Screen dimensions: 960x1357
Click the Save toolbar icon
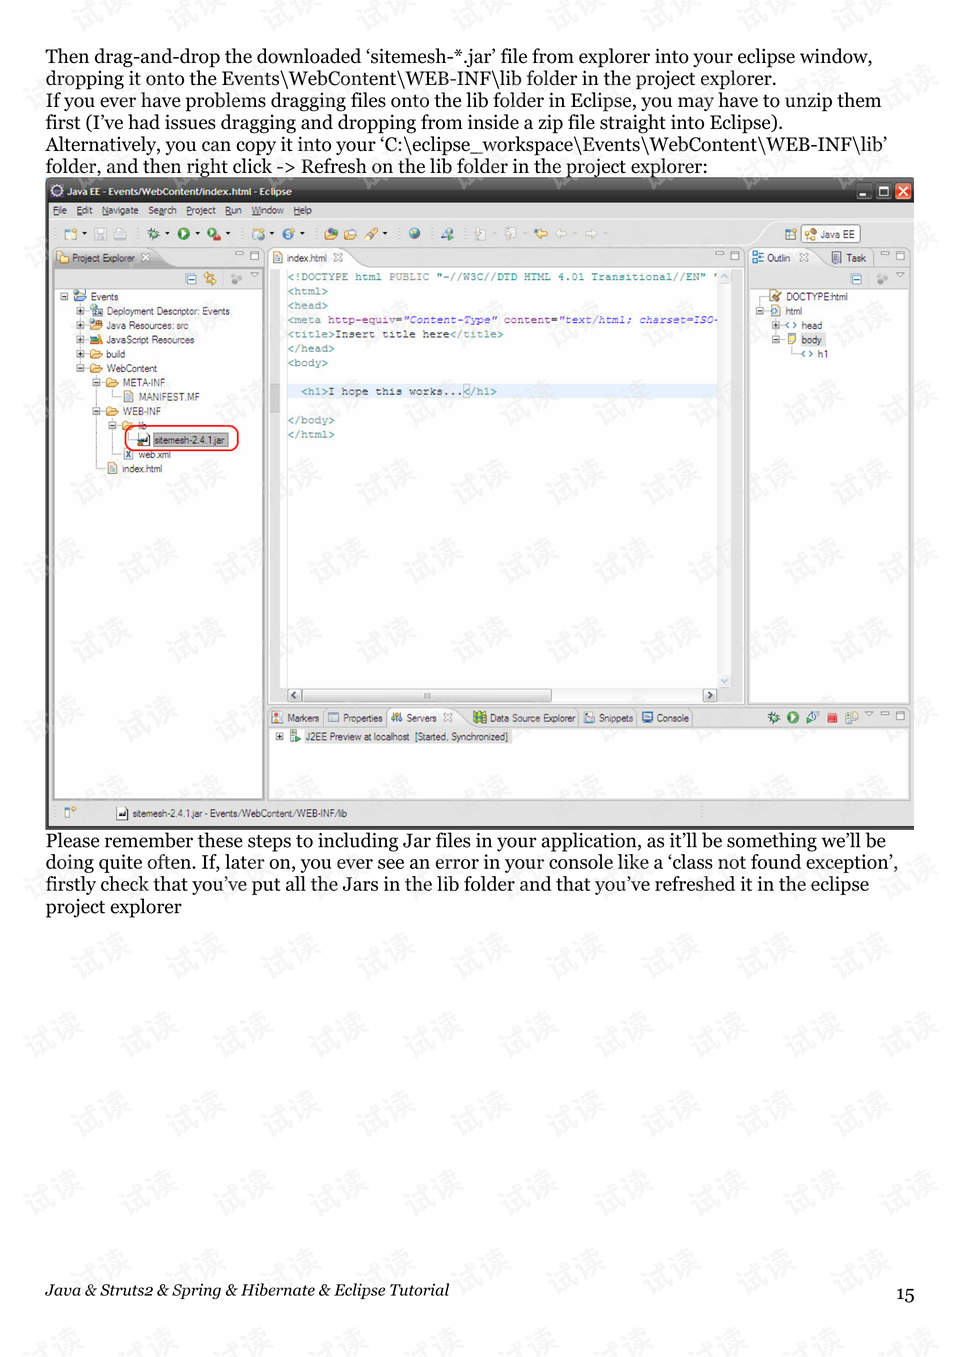point(100,234)
